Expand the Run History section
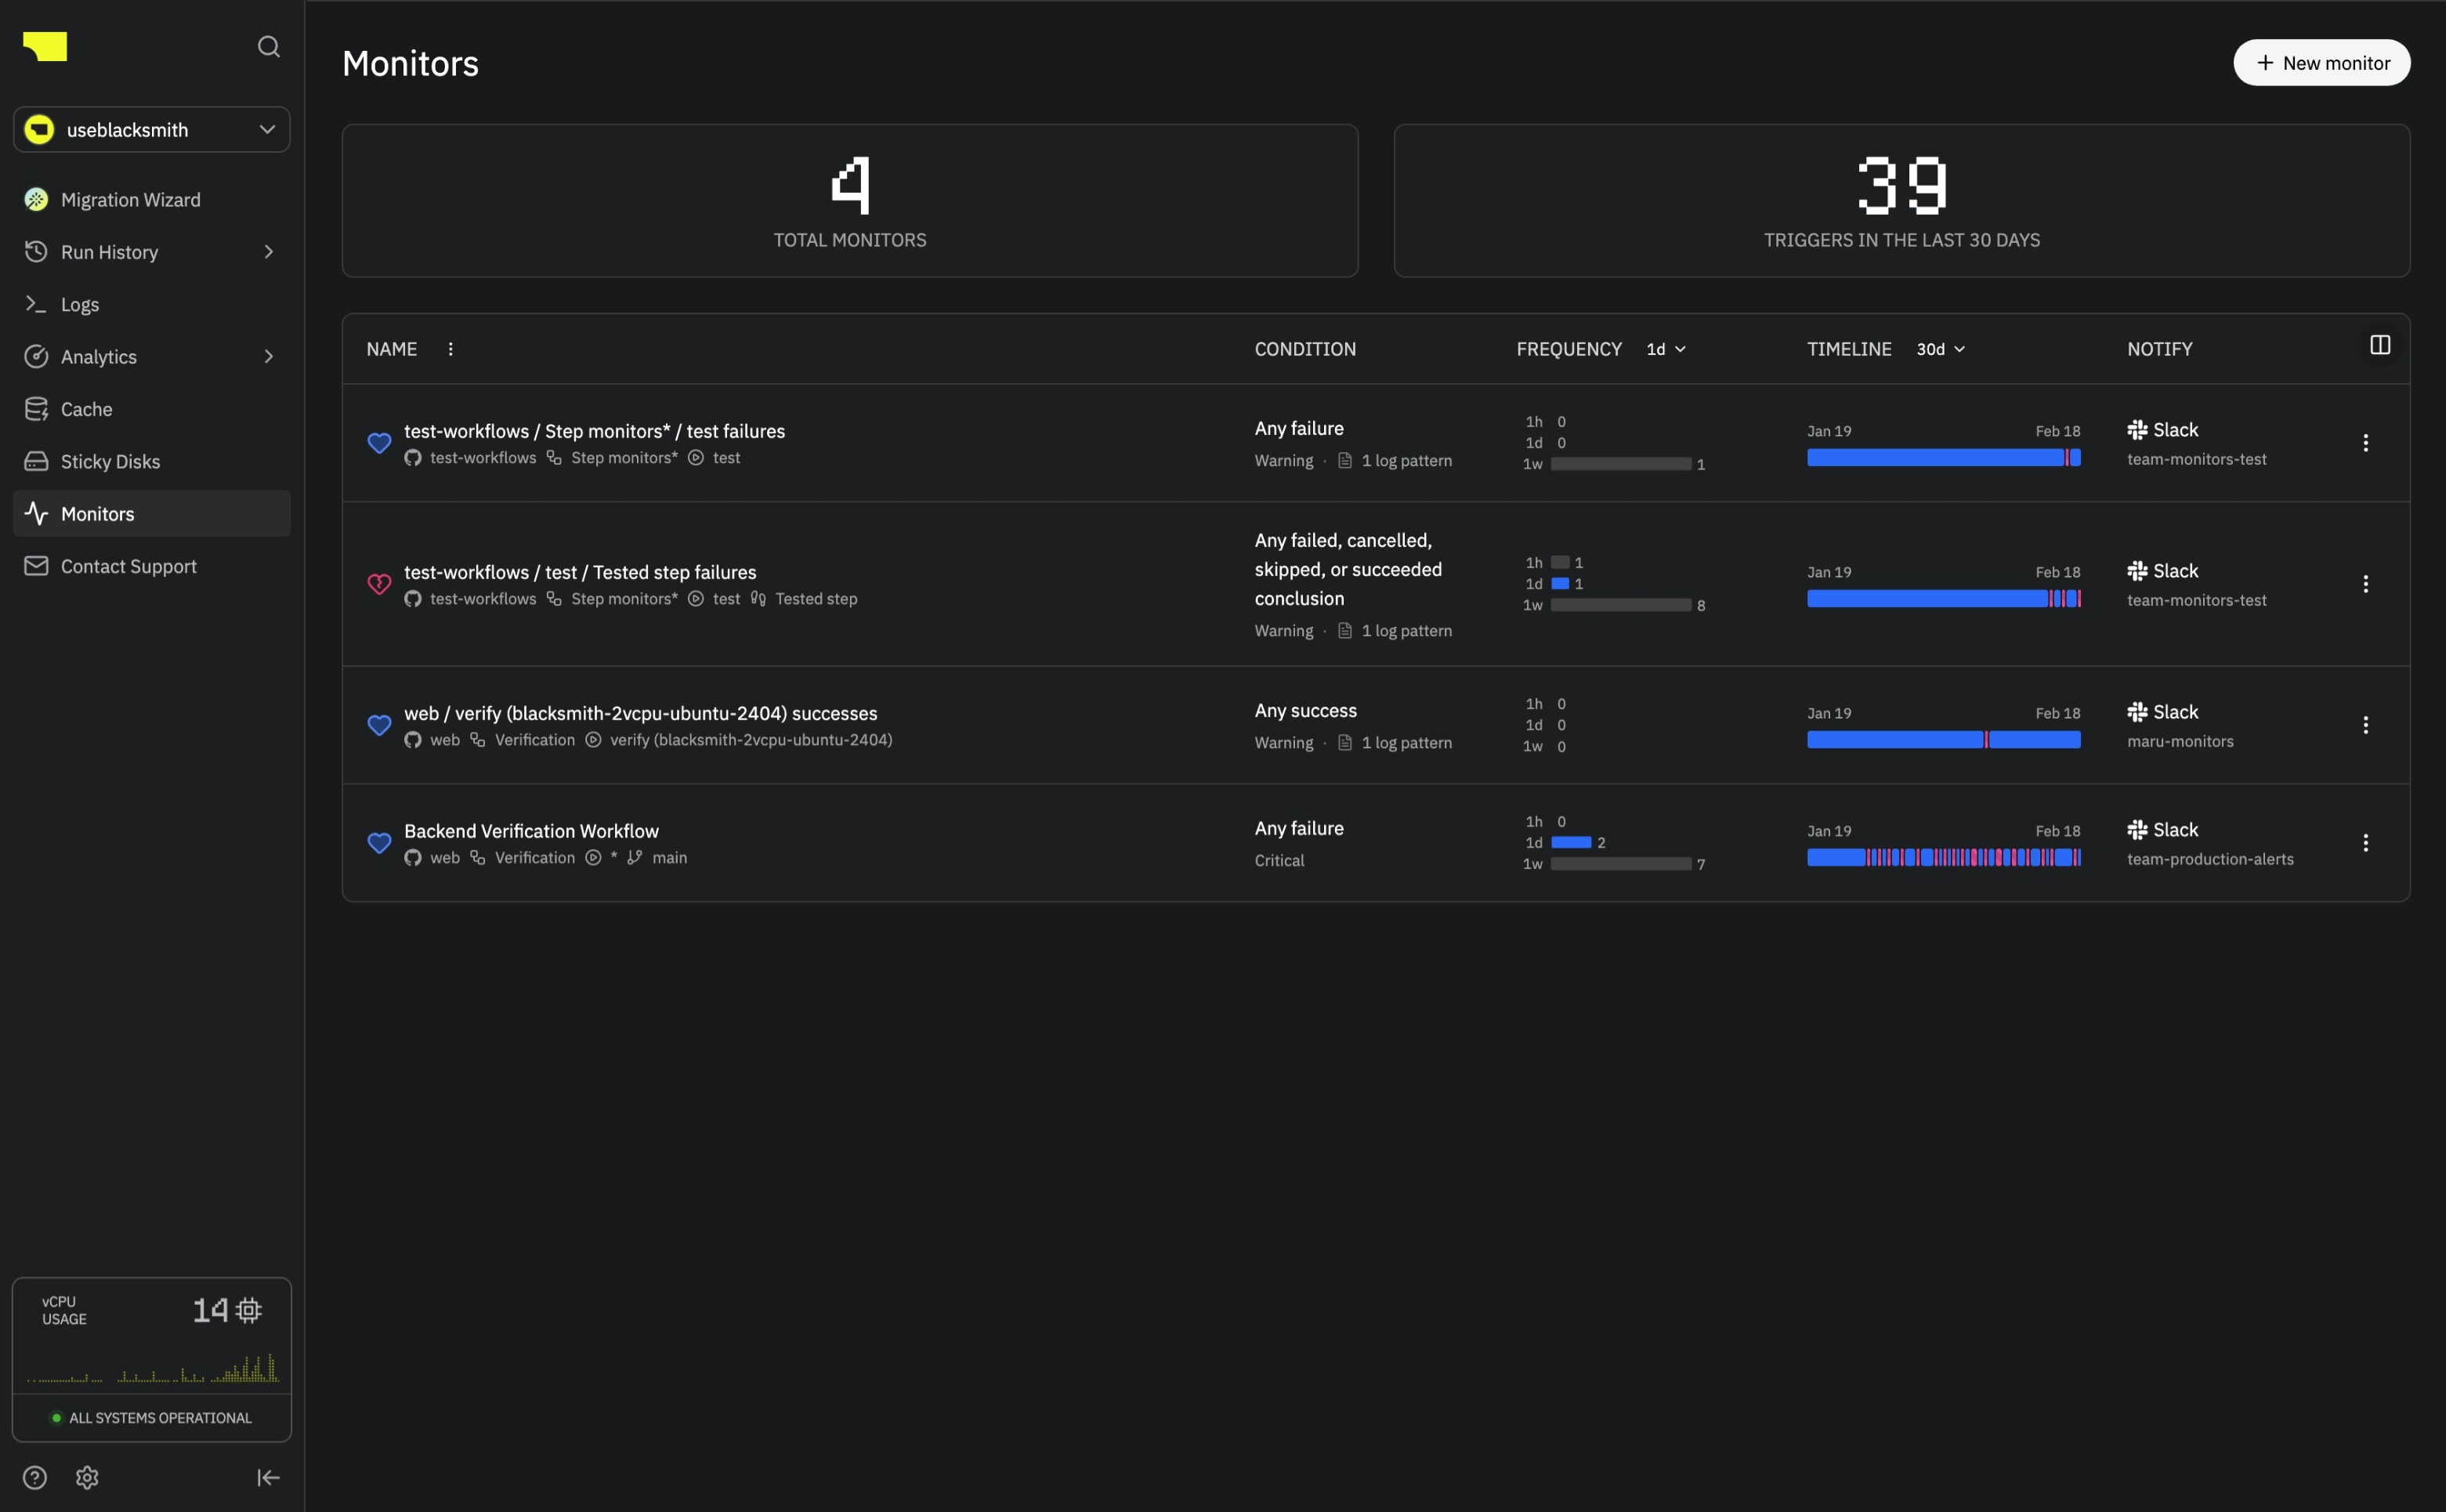The image size is (2446, 1512). (268, 251)
